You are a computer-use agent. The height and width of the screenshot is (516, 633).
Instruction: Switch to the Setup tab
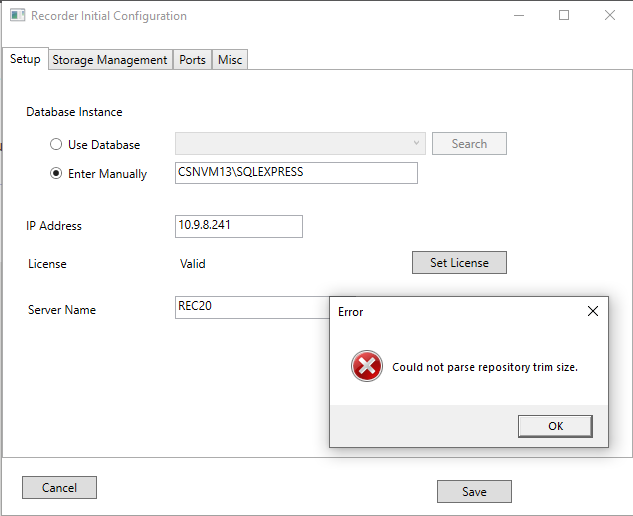click(25, 59)
